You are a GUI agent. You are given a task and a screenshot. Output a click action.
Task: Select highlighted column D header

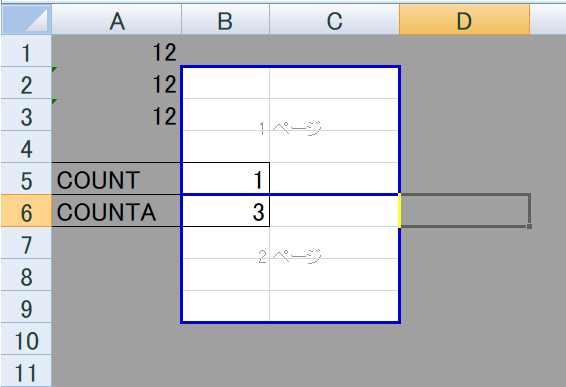click(464, 19)
